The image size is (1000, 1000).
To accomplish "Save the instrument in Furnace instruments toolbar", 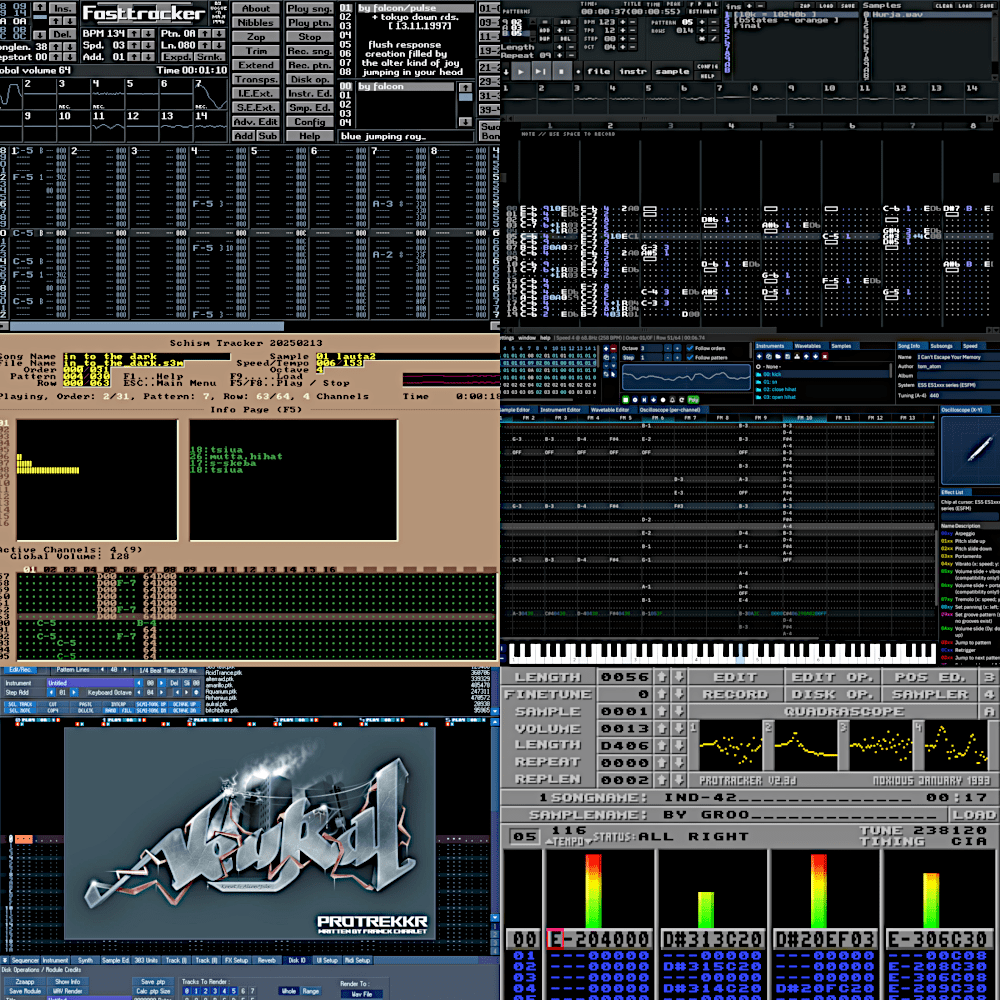I will point(788,357).
